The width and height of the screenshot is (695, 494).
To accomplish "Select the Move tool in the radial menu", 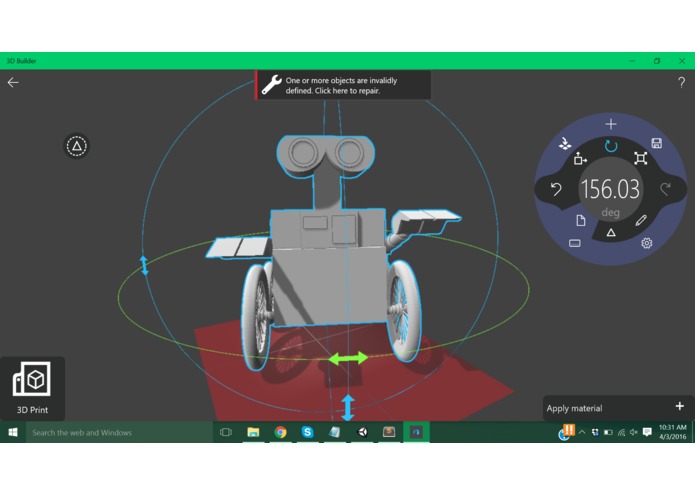I will (x=580, y=158).
